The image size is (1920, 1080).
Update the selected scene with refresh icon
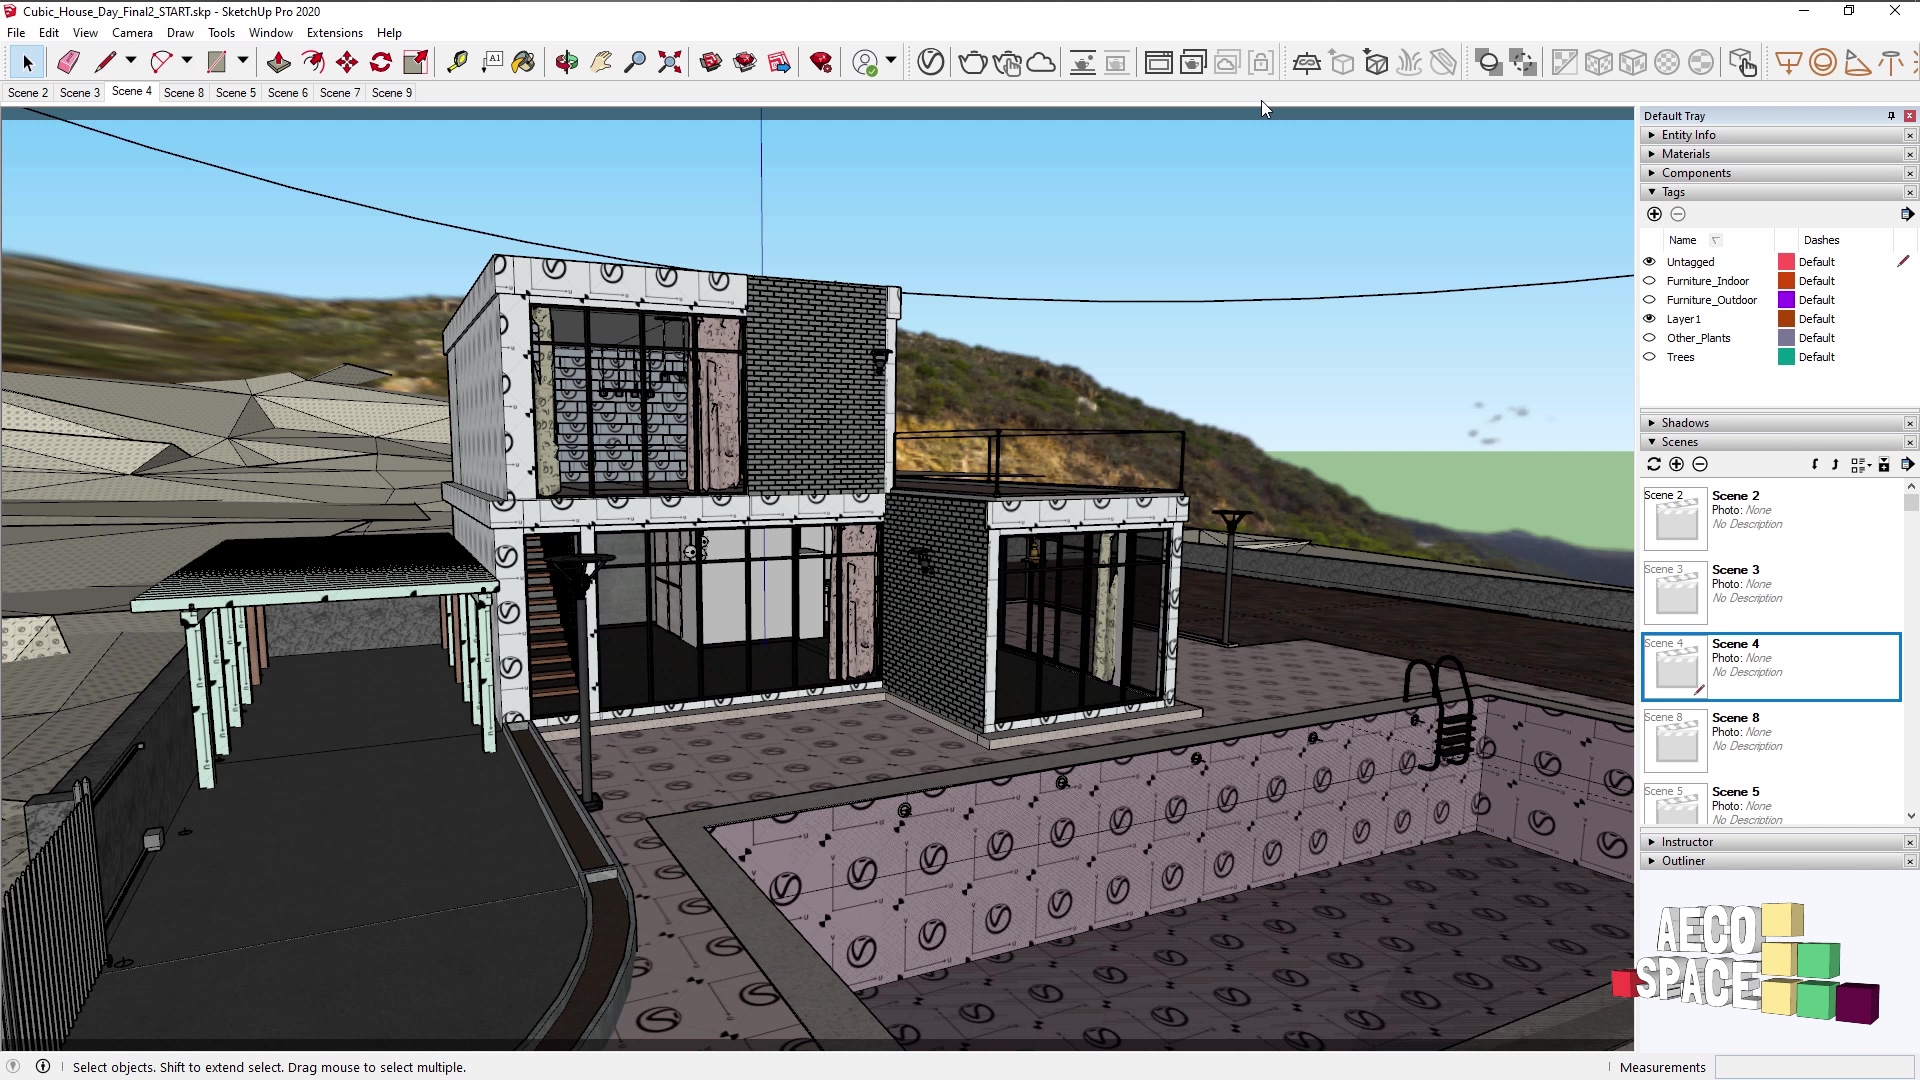(1654, 464)
